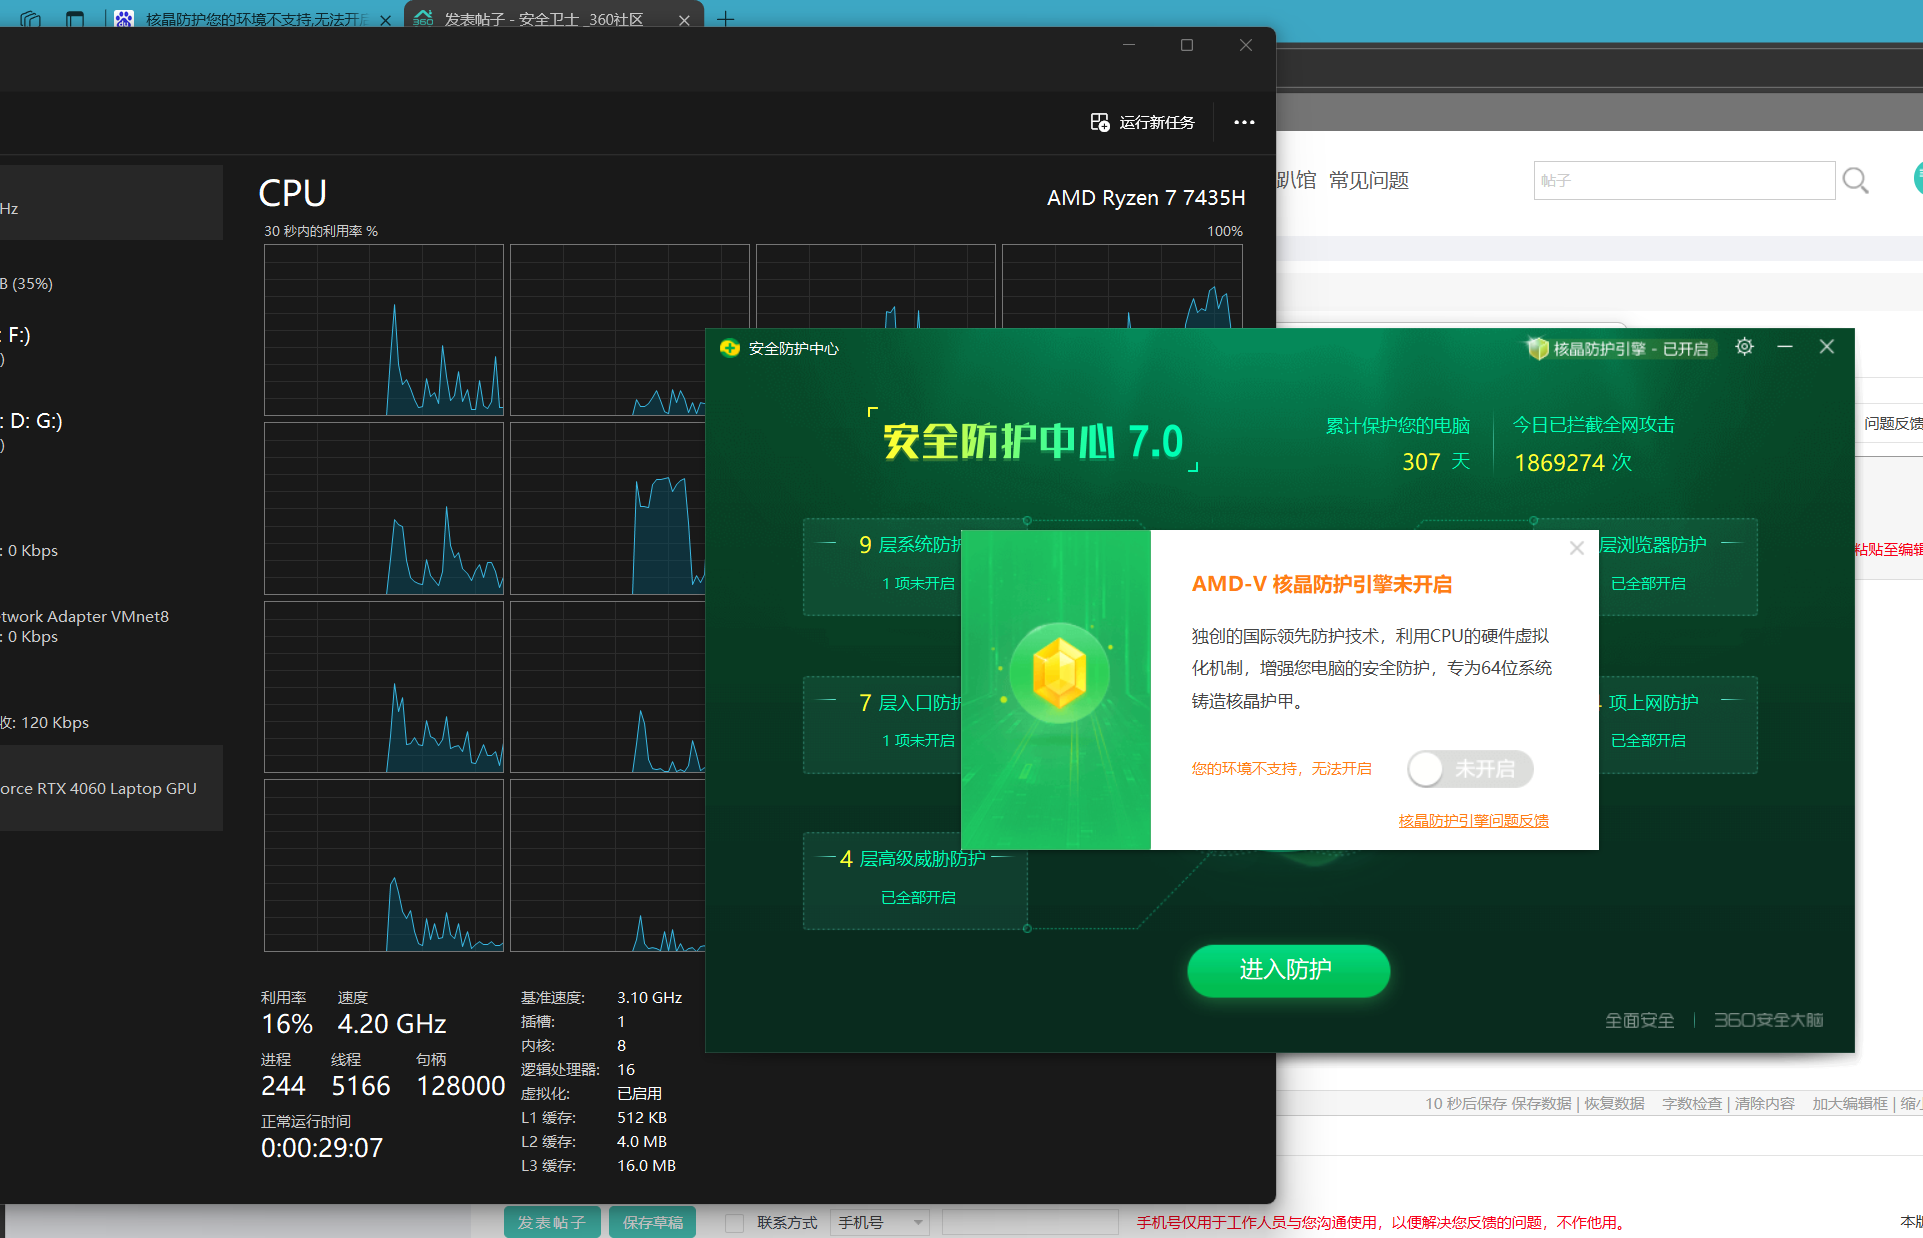This screenshot has height=1238, width=1923.
Task: Expand the 手机号 contact type dropdown
Action: click(879, 1222)
